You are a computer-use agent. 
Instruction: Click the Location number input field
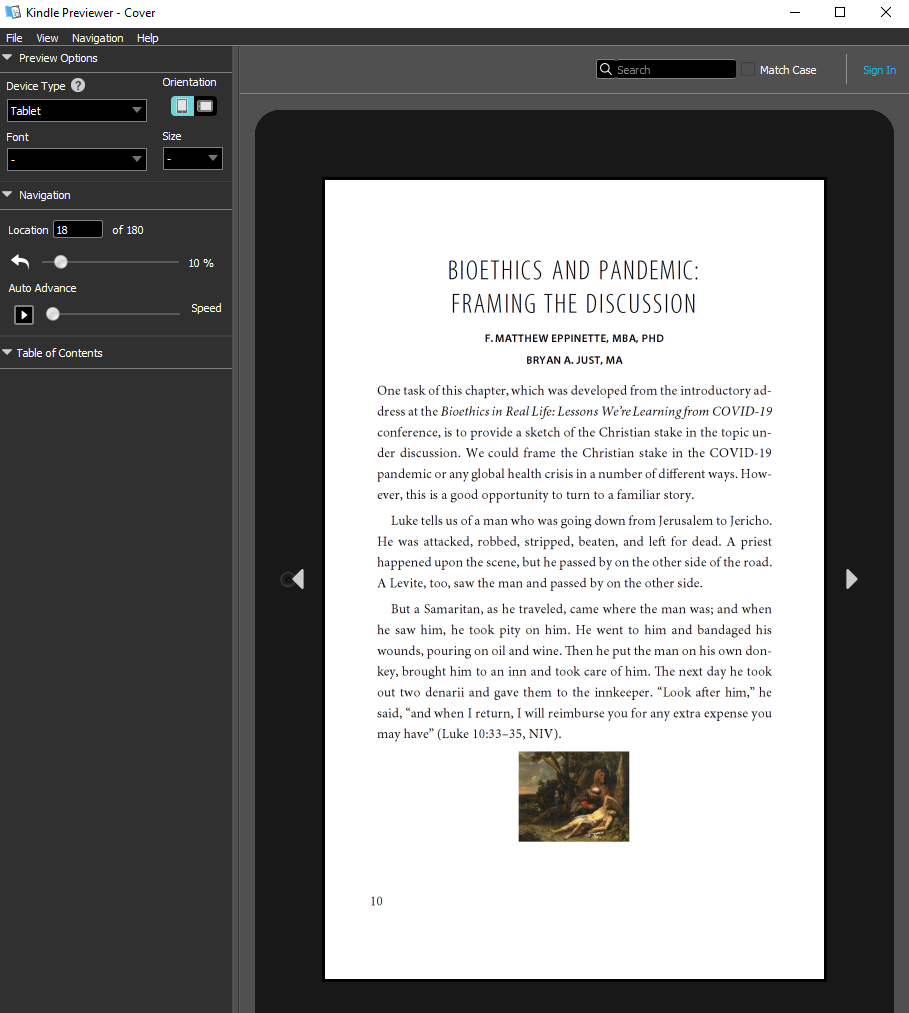point(78,229)
